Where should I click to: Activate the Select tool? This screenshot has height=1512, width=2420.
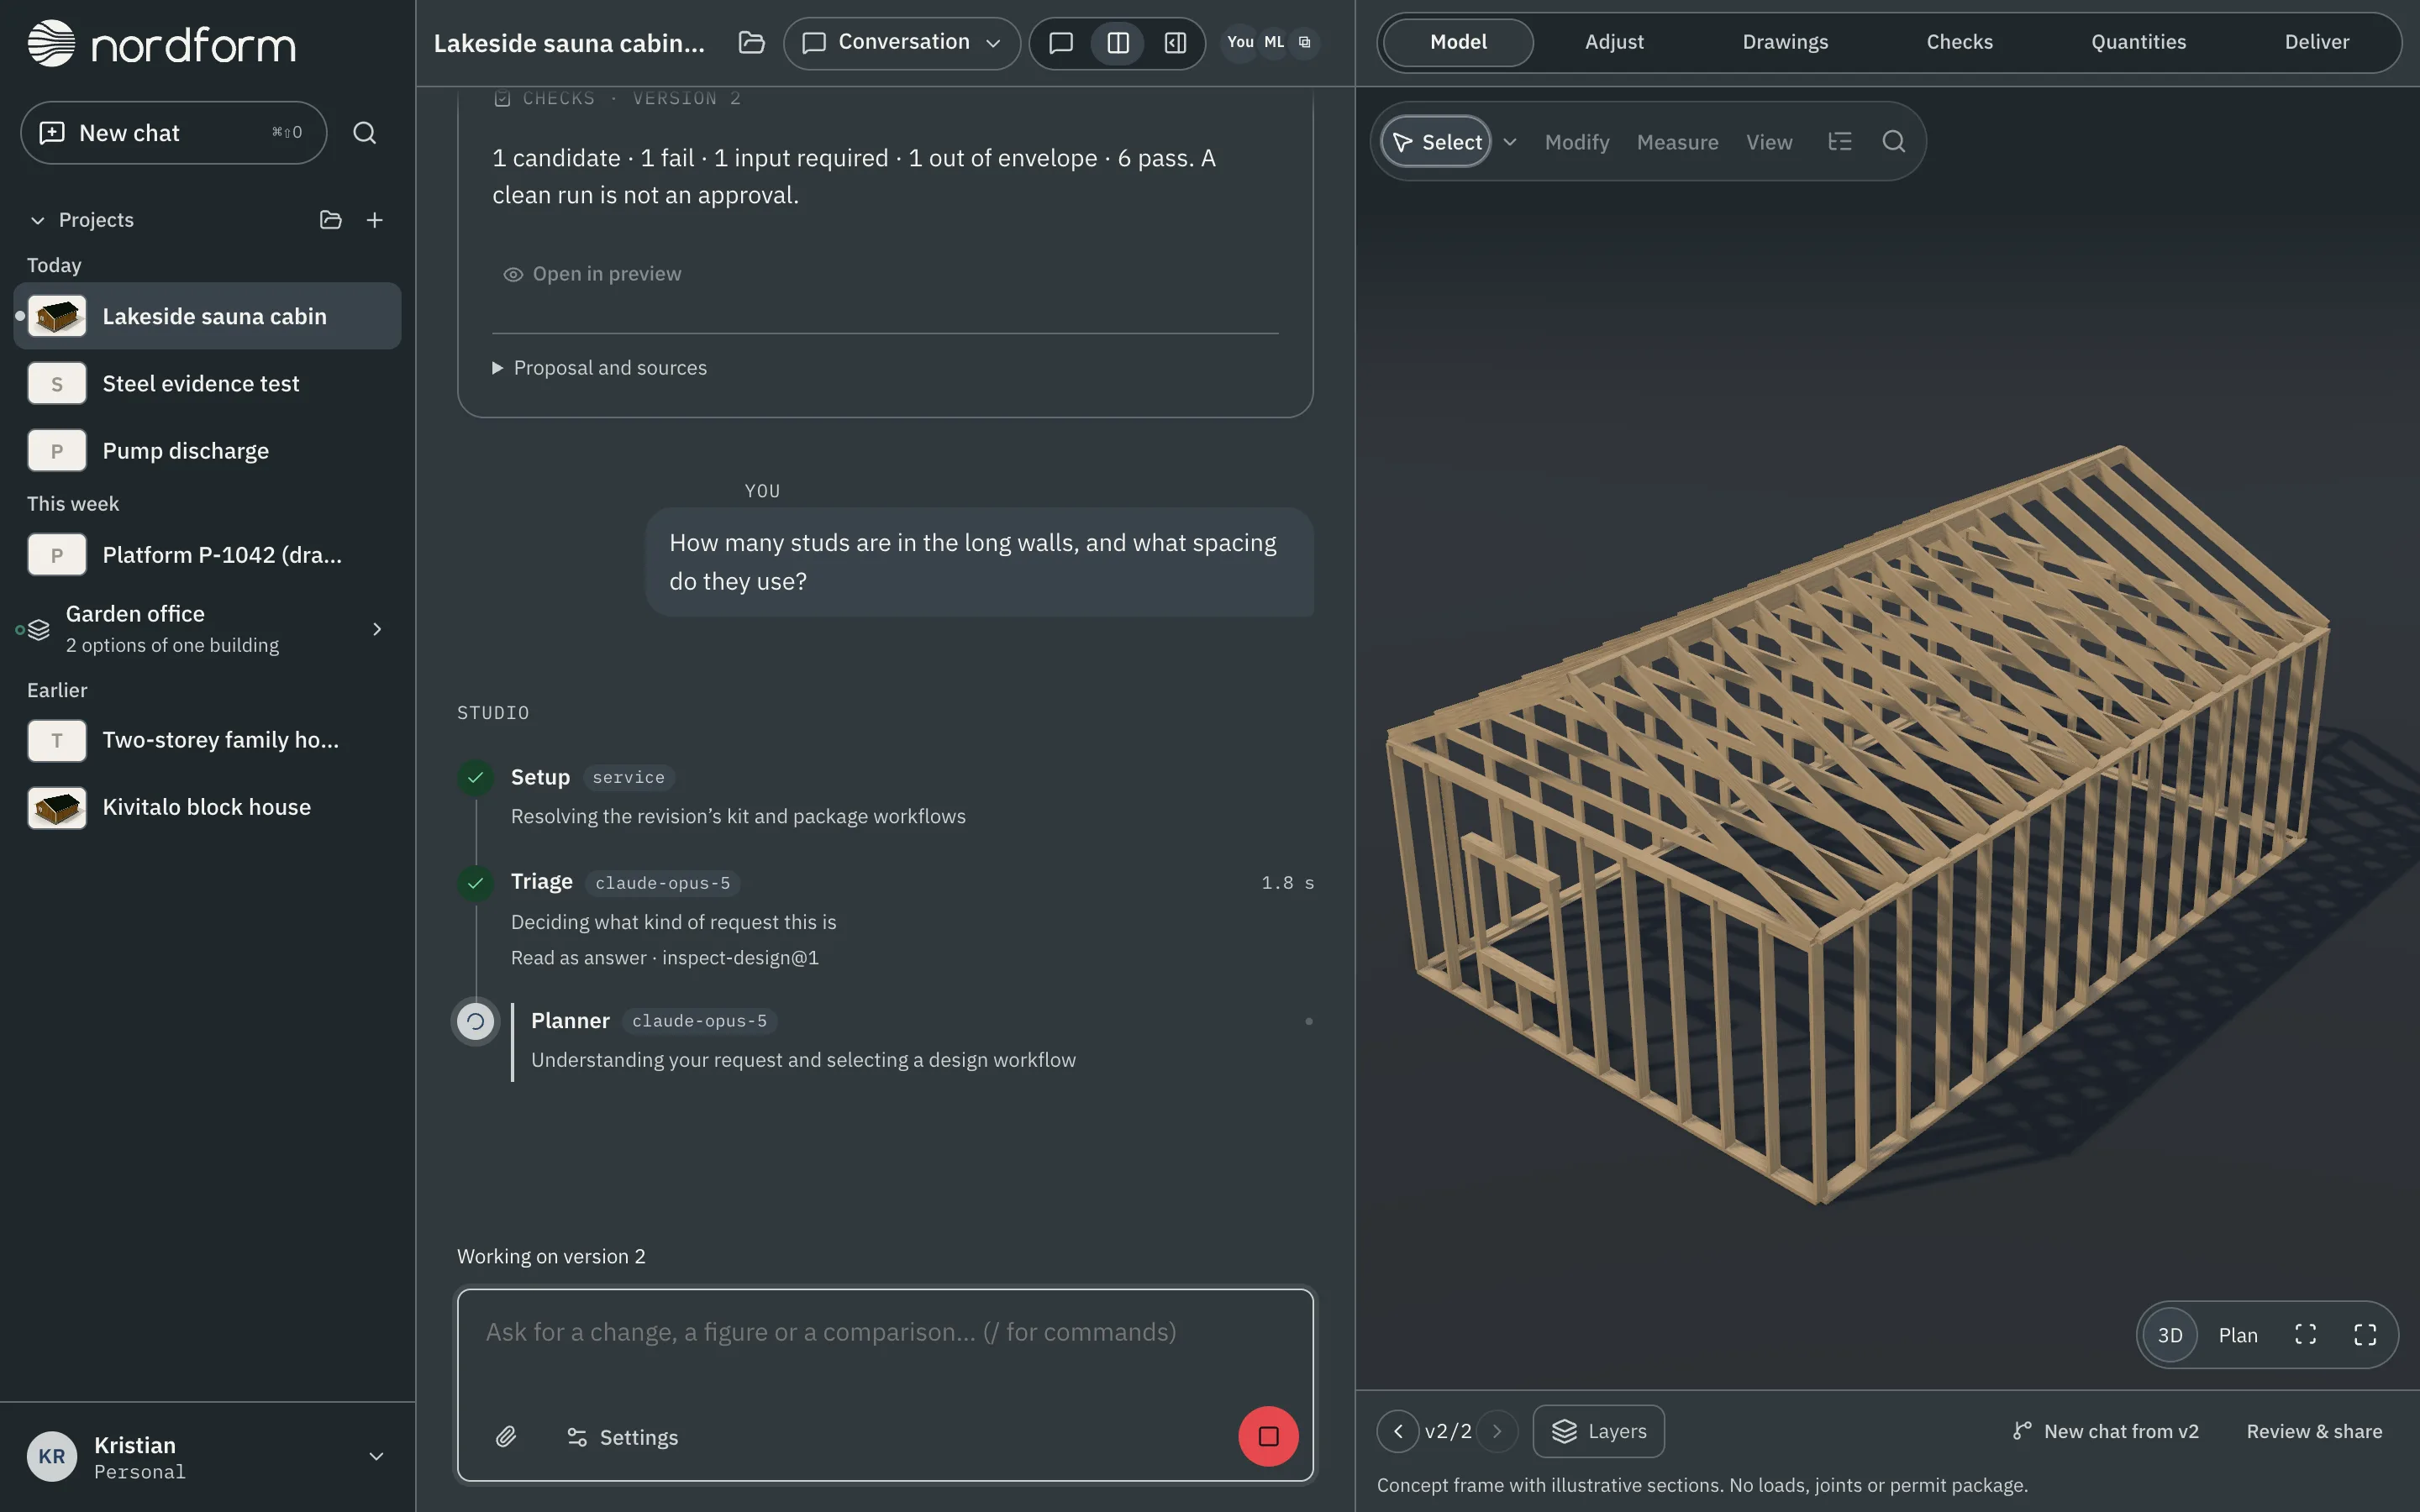pyautogui.click(x=1436, y=142)
